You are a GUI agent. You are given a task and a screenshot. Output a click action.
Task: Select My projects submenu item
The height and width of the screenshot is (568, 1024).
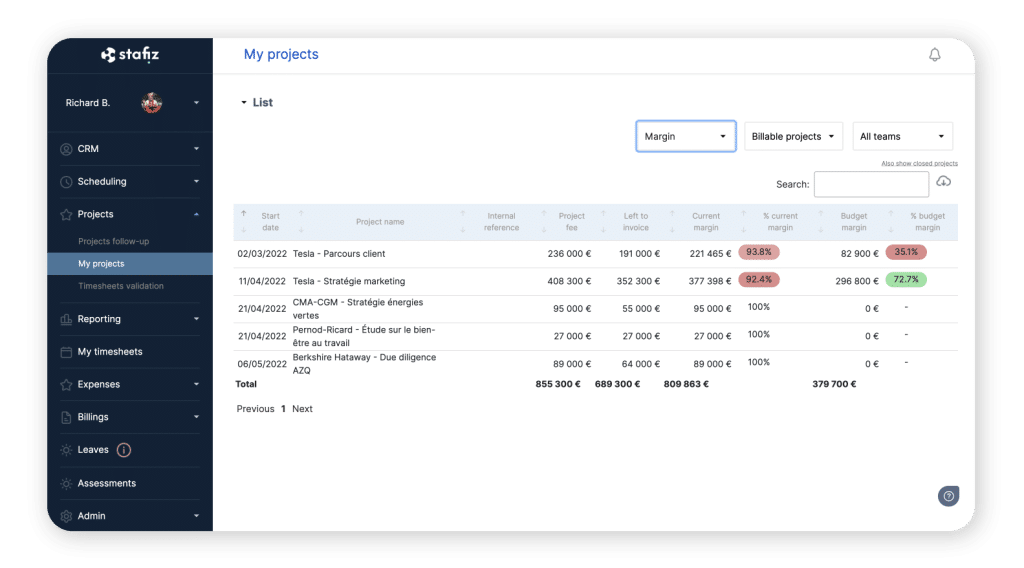(130, 264)
